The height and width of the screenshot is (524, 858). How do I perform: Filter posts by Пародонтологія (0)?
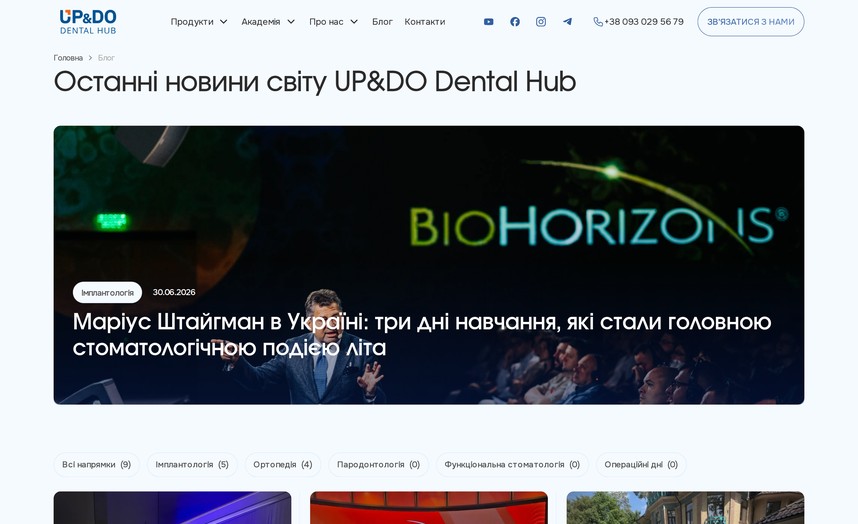[x=378, y=464]
